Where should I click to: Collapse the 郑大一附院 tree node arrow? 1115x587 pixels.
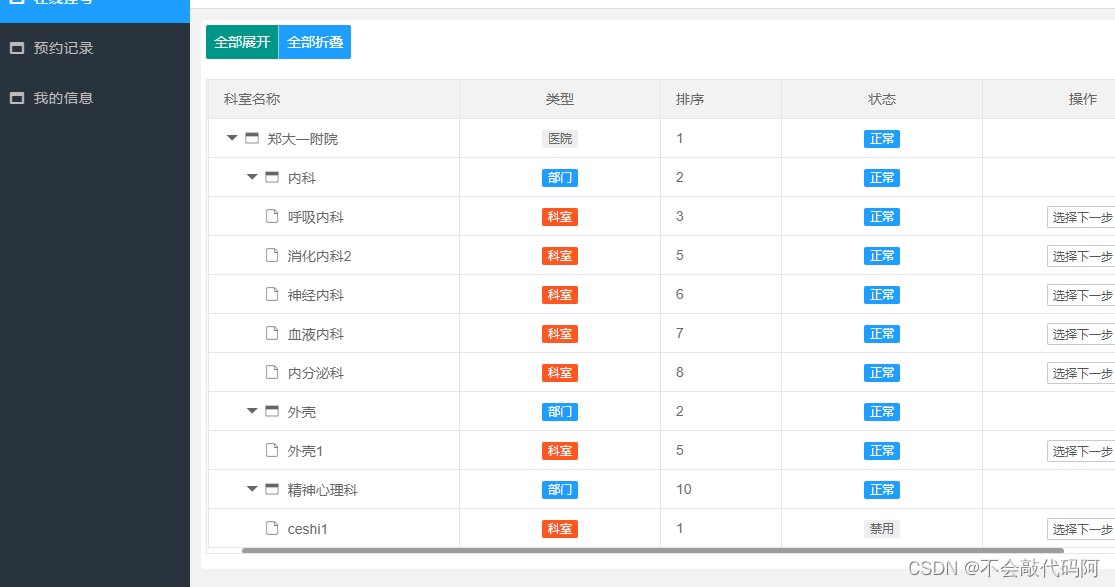[x=232, y=138]
